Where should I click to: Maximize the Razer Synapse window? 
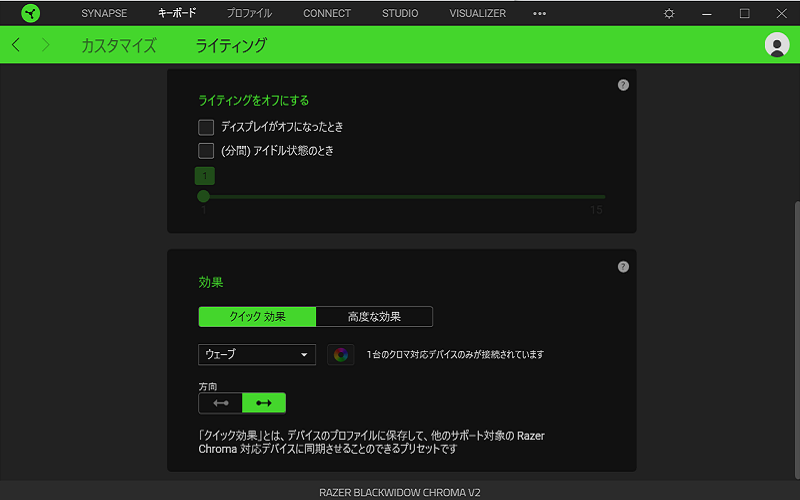[x=744, y=13]
